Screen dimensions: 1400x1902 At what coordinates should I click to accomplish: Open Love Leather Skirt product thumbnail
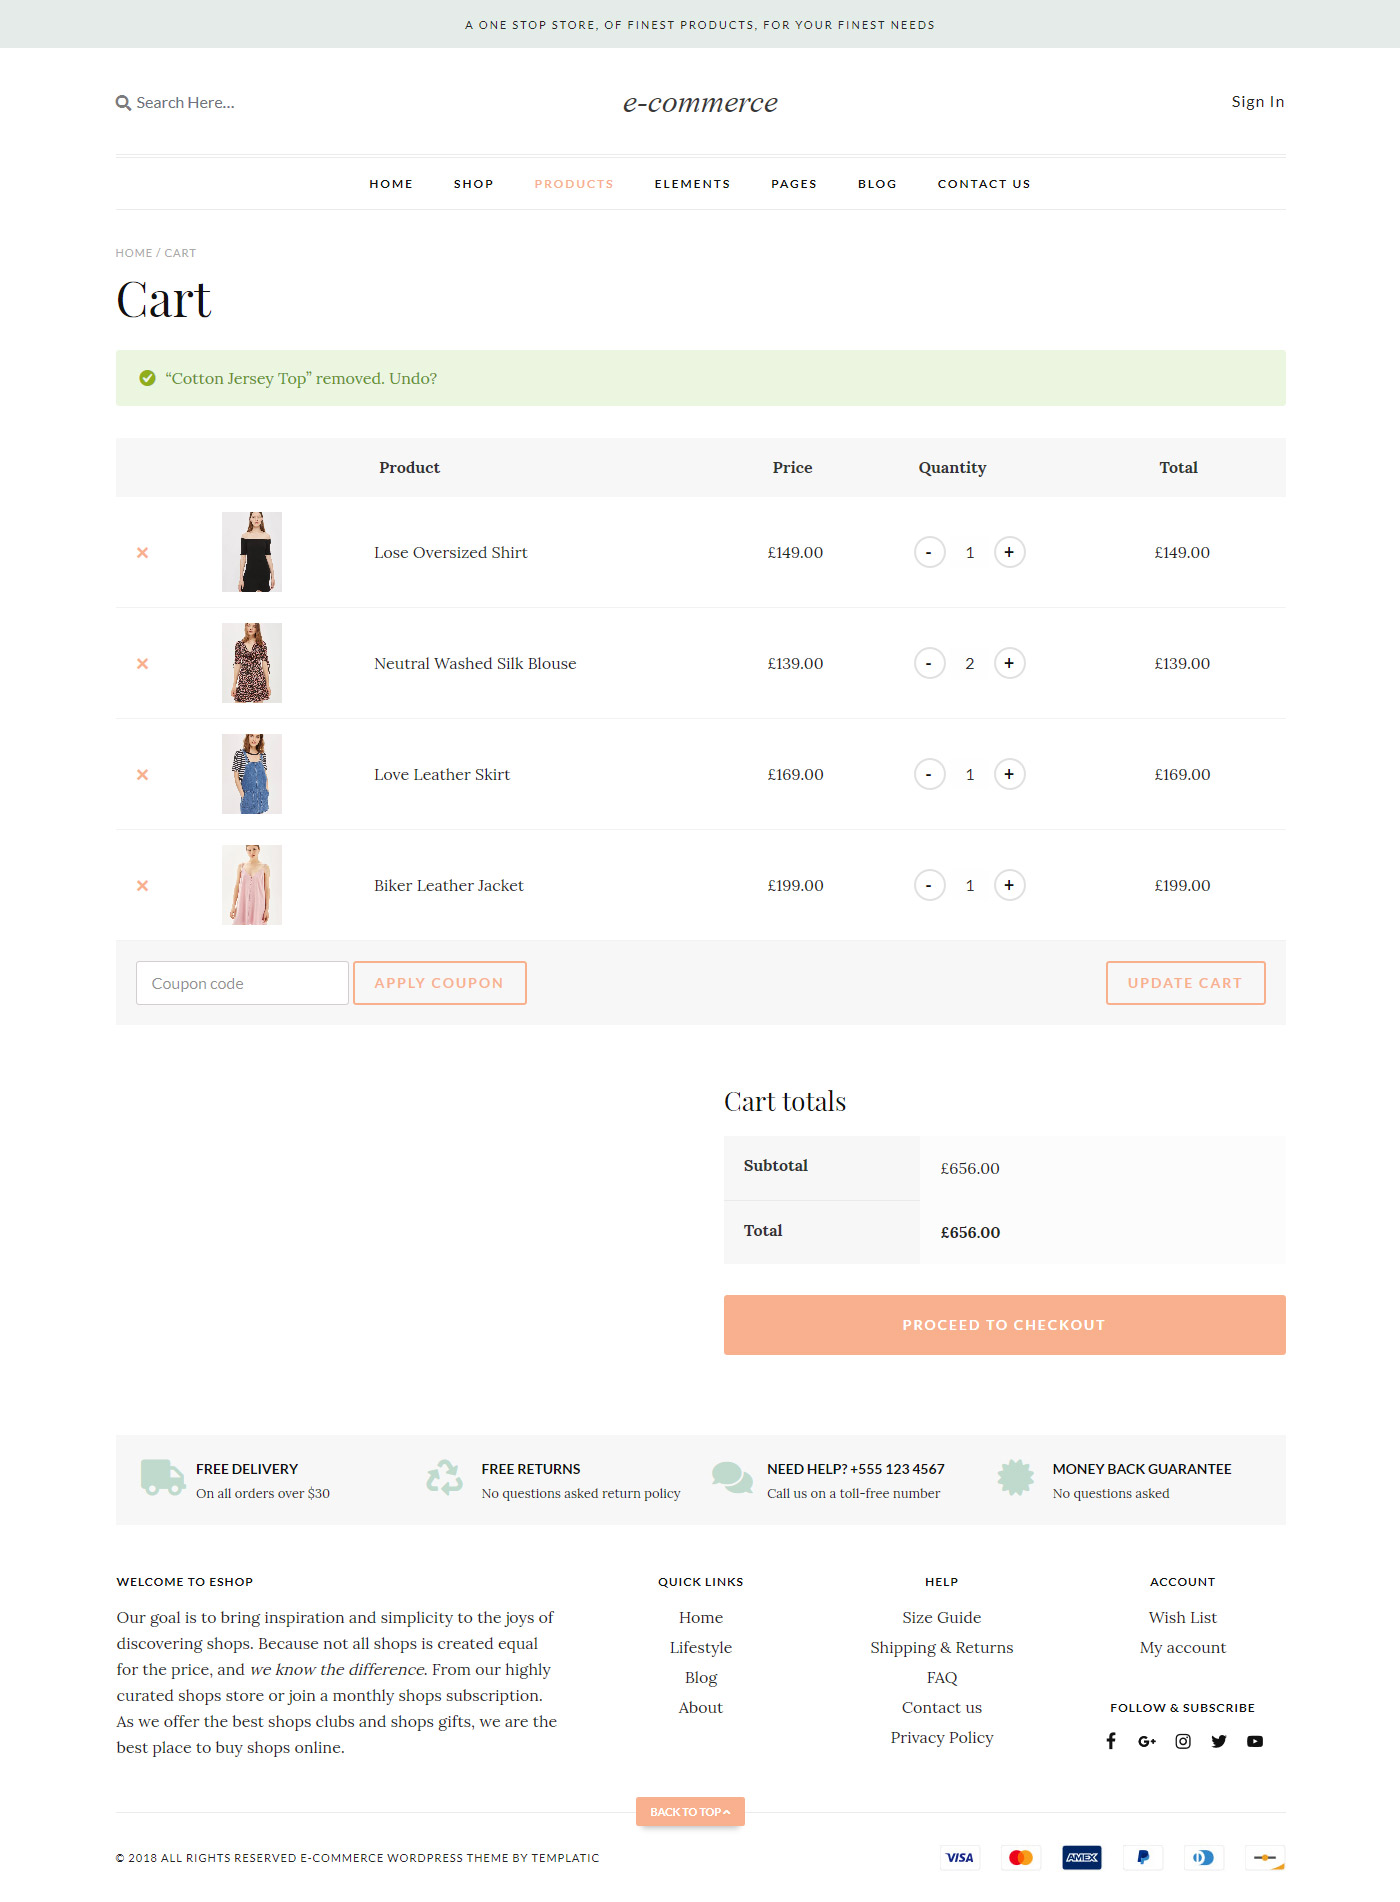coord(252,774)
